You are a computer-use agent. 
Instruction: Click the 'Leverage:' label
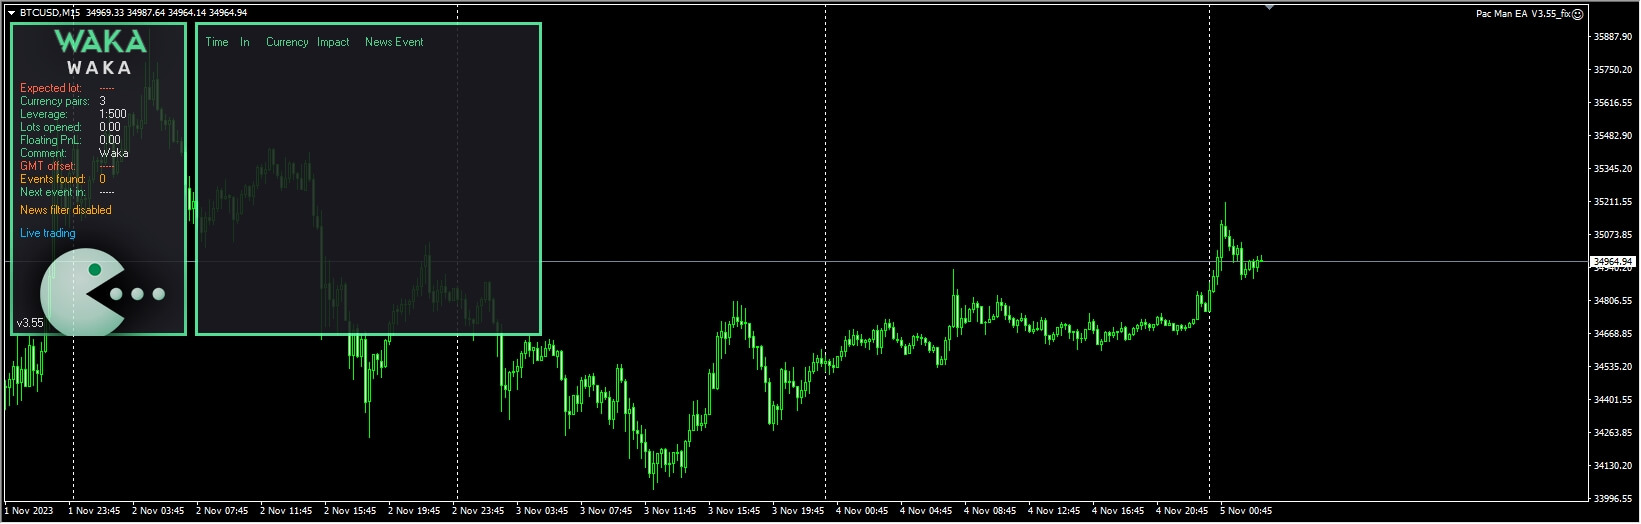point(44,114)
